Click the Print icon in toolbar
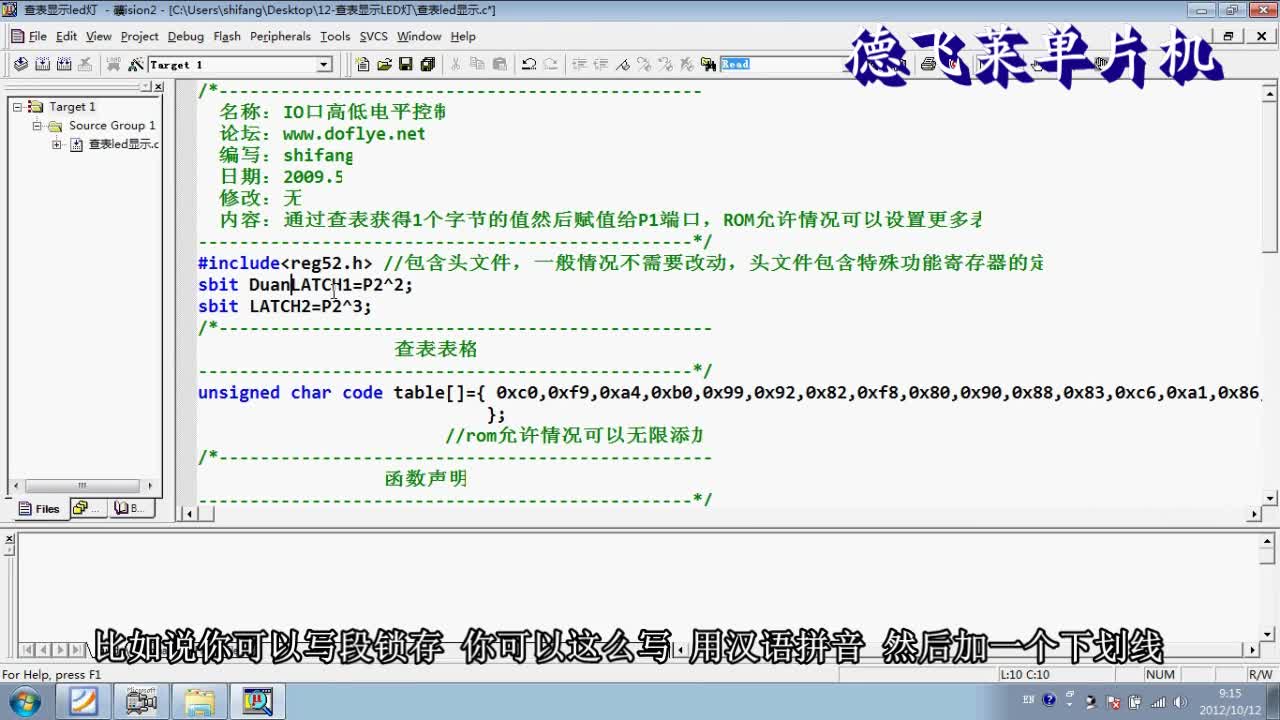 click(x=928, y=64)
